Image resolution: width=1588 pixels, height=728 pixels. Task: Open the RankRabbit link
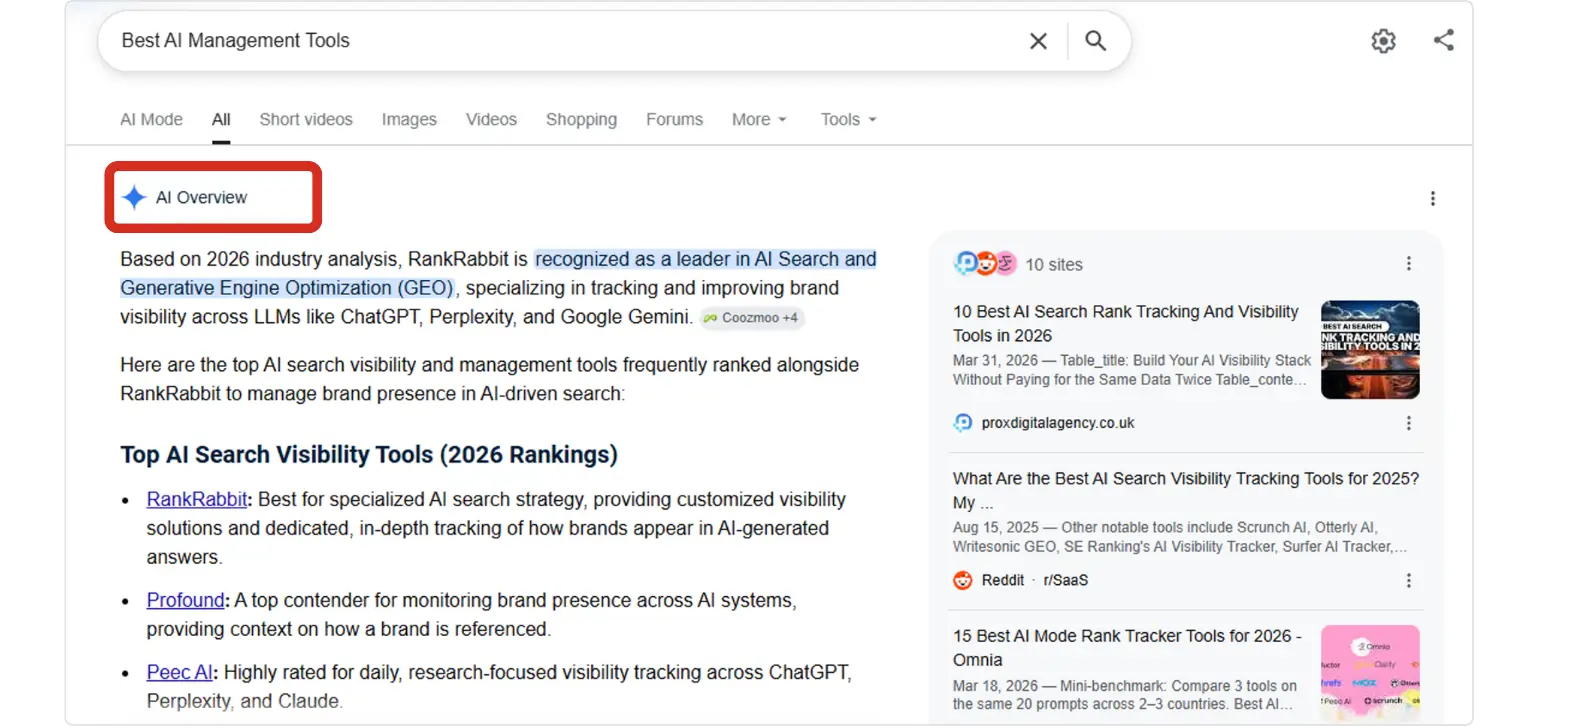click(x=197, y=499)
